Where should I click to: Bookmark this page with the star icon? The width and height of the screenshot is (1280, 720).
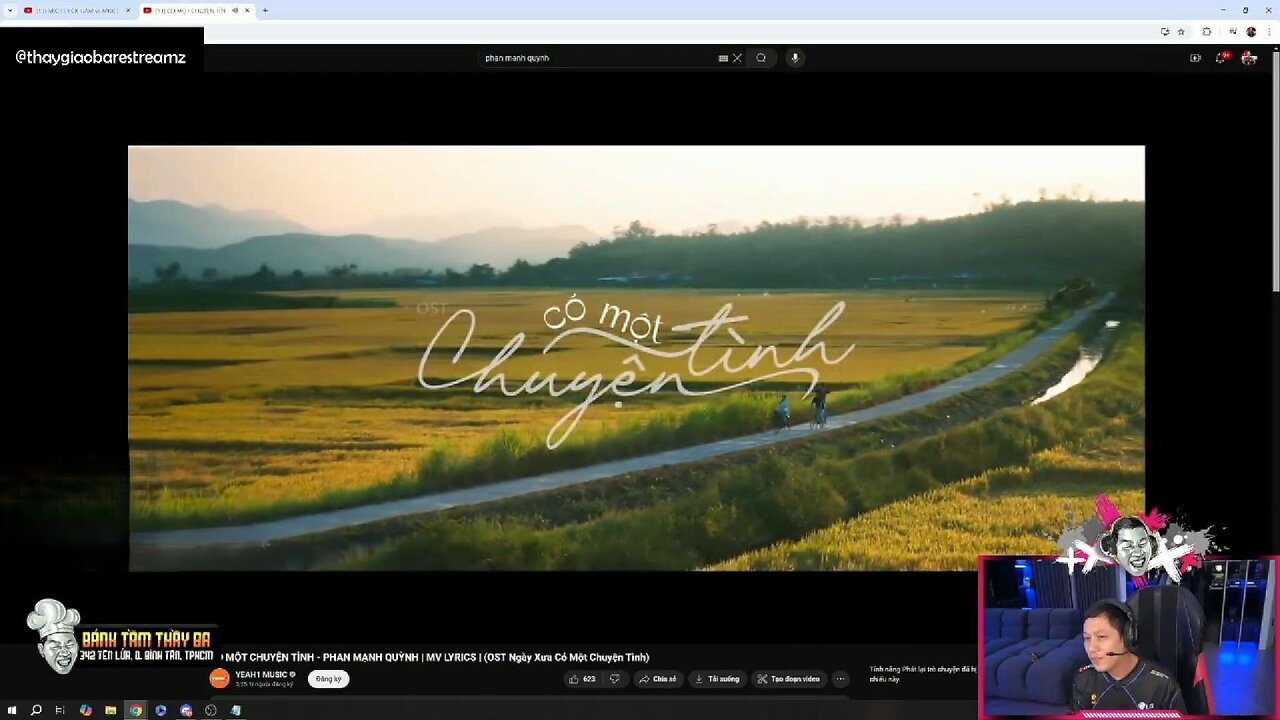click(x=1181, y=32)
